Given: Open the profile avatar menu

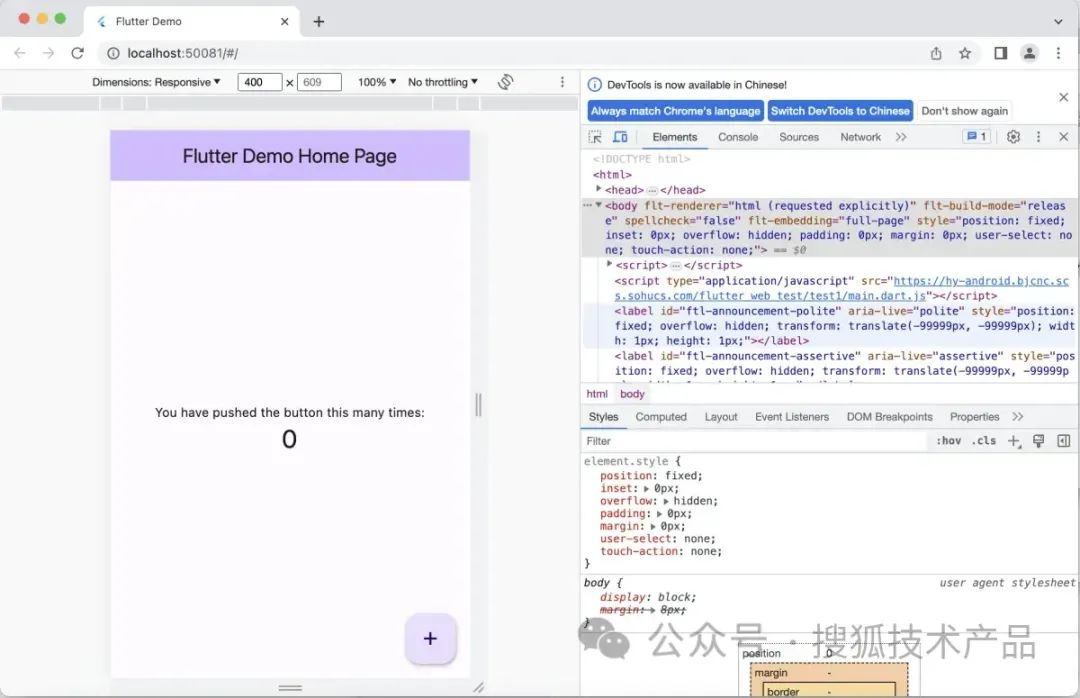Looking at the screenshot, I should (x=1029, y=53).
